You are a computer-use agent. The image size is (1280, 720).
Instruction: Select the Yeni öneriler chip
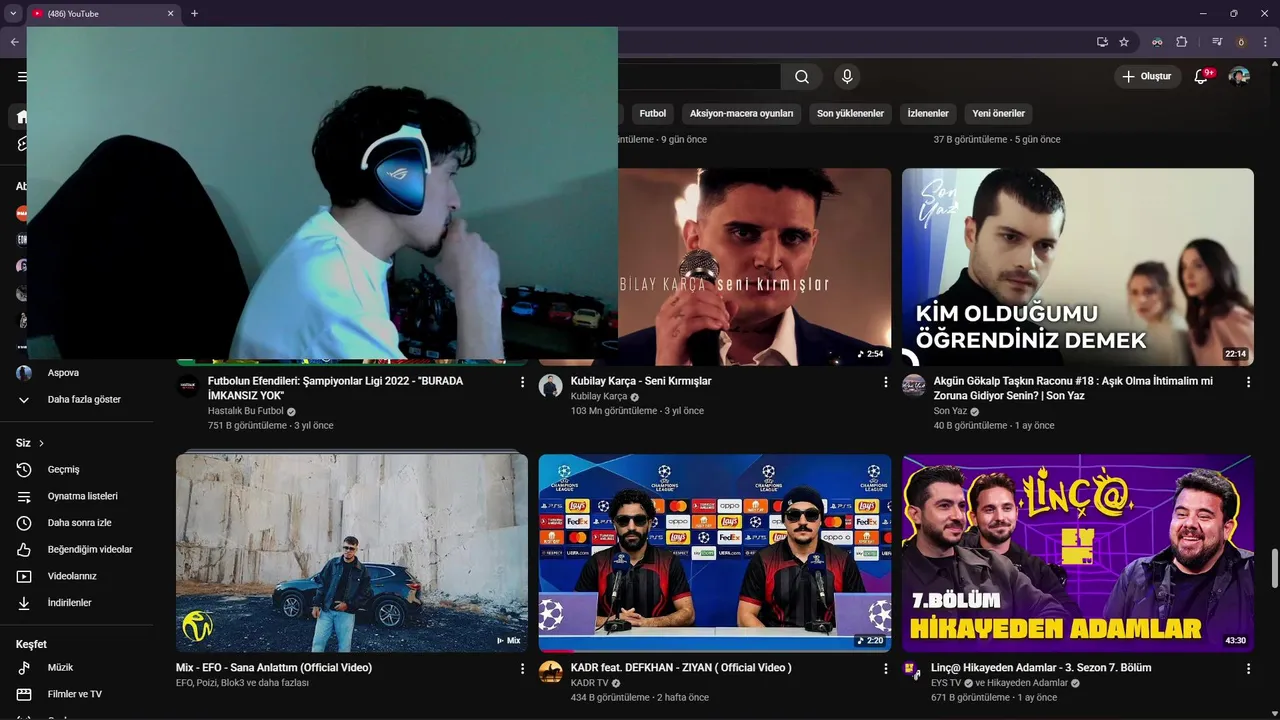(x=998, y=114)
